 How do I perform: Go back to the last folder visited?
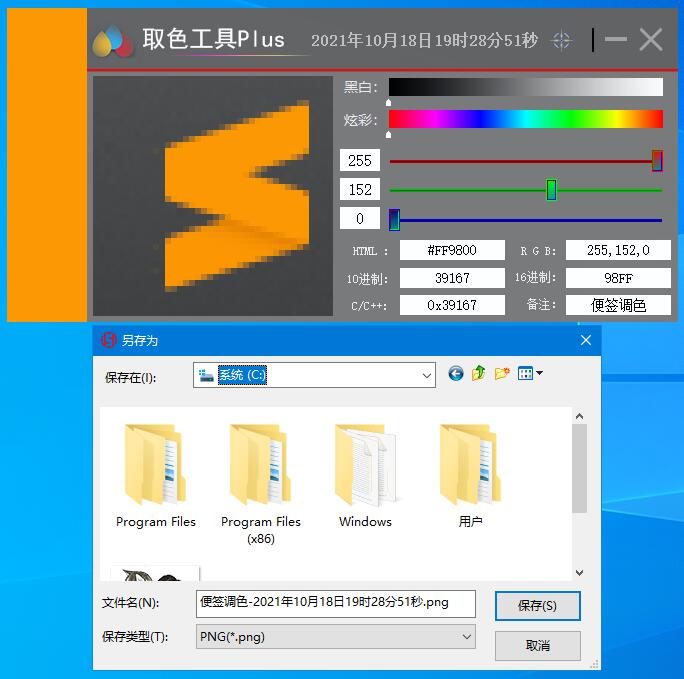456,374
